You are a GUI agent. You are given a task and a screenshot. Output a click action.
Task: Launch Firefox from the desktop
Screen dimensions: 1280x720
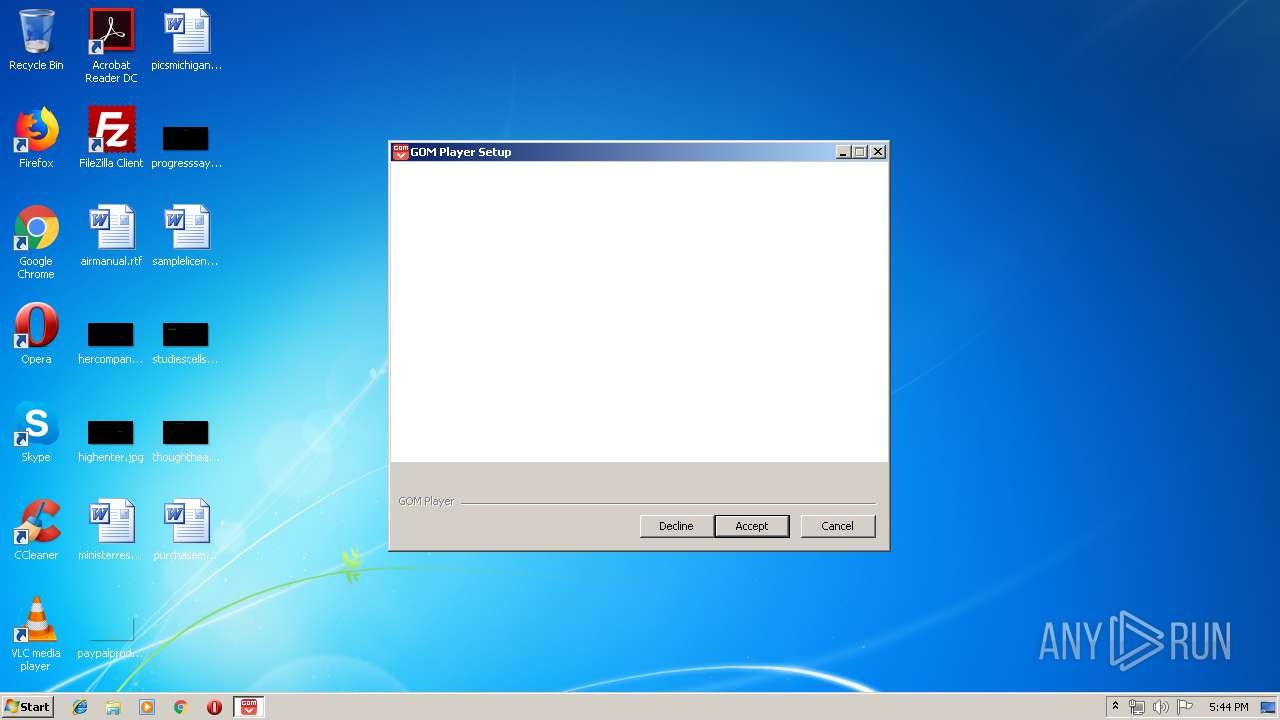(x=36, y=138)
